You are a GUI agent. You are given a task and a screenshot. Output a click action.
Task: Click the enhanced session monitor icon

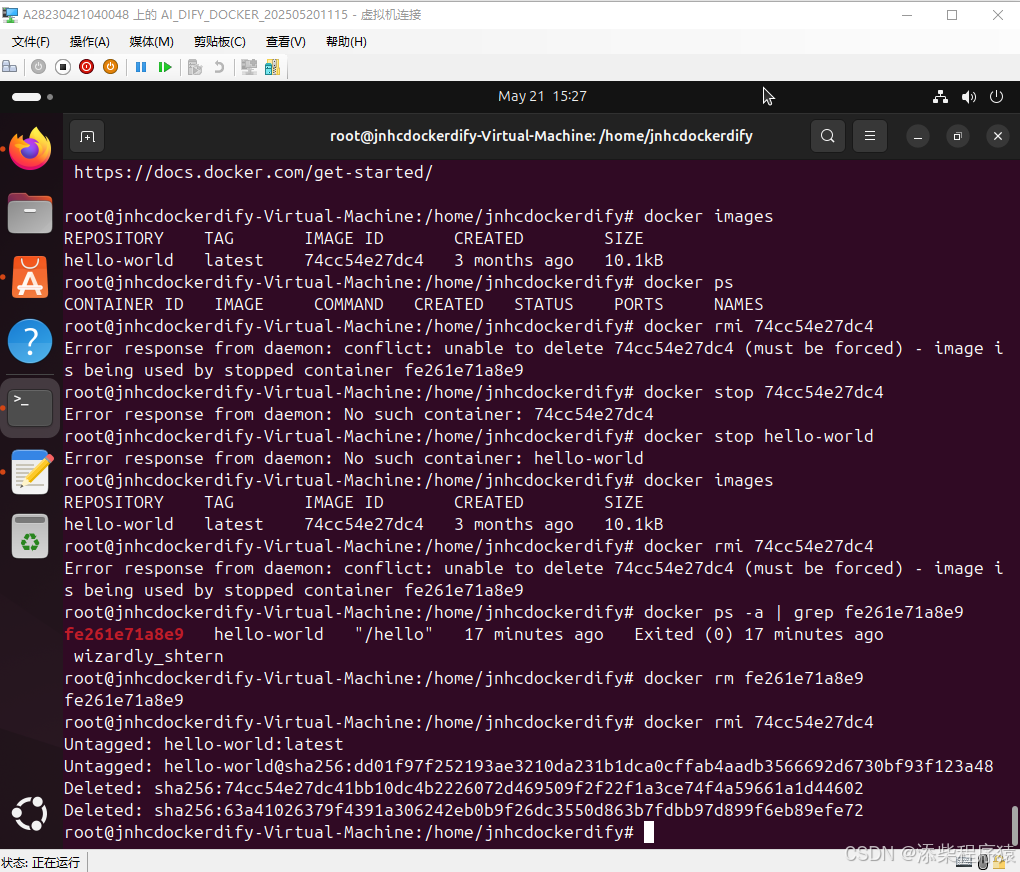[248, 67]
